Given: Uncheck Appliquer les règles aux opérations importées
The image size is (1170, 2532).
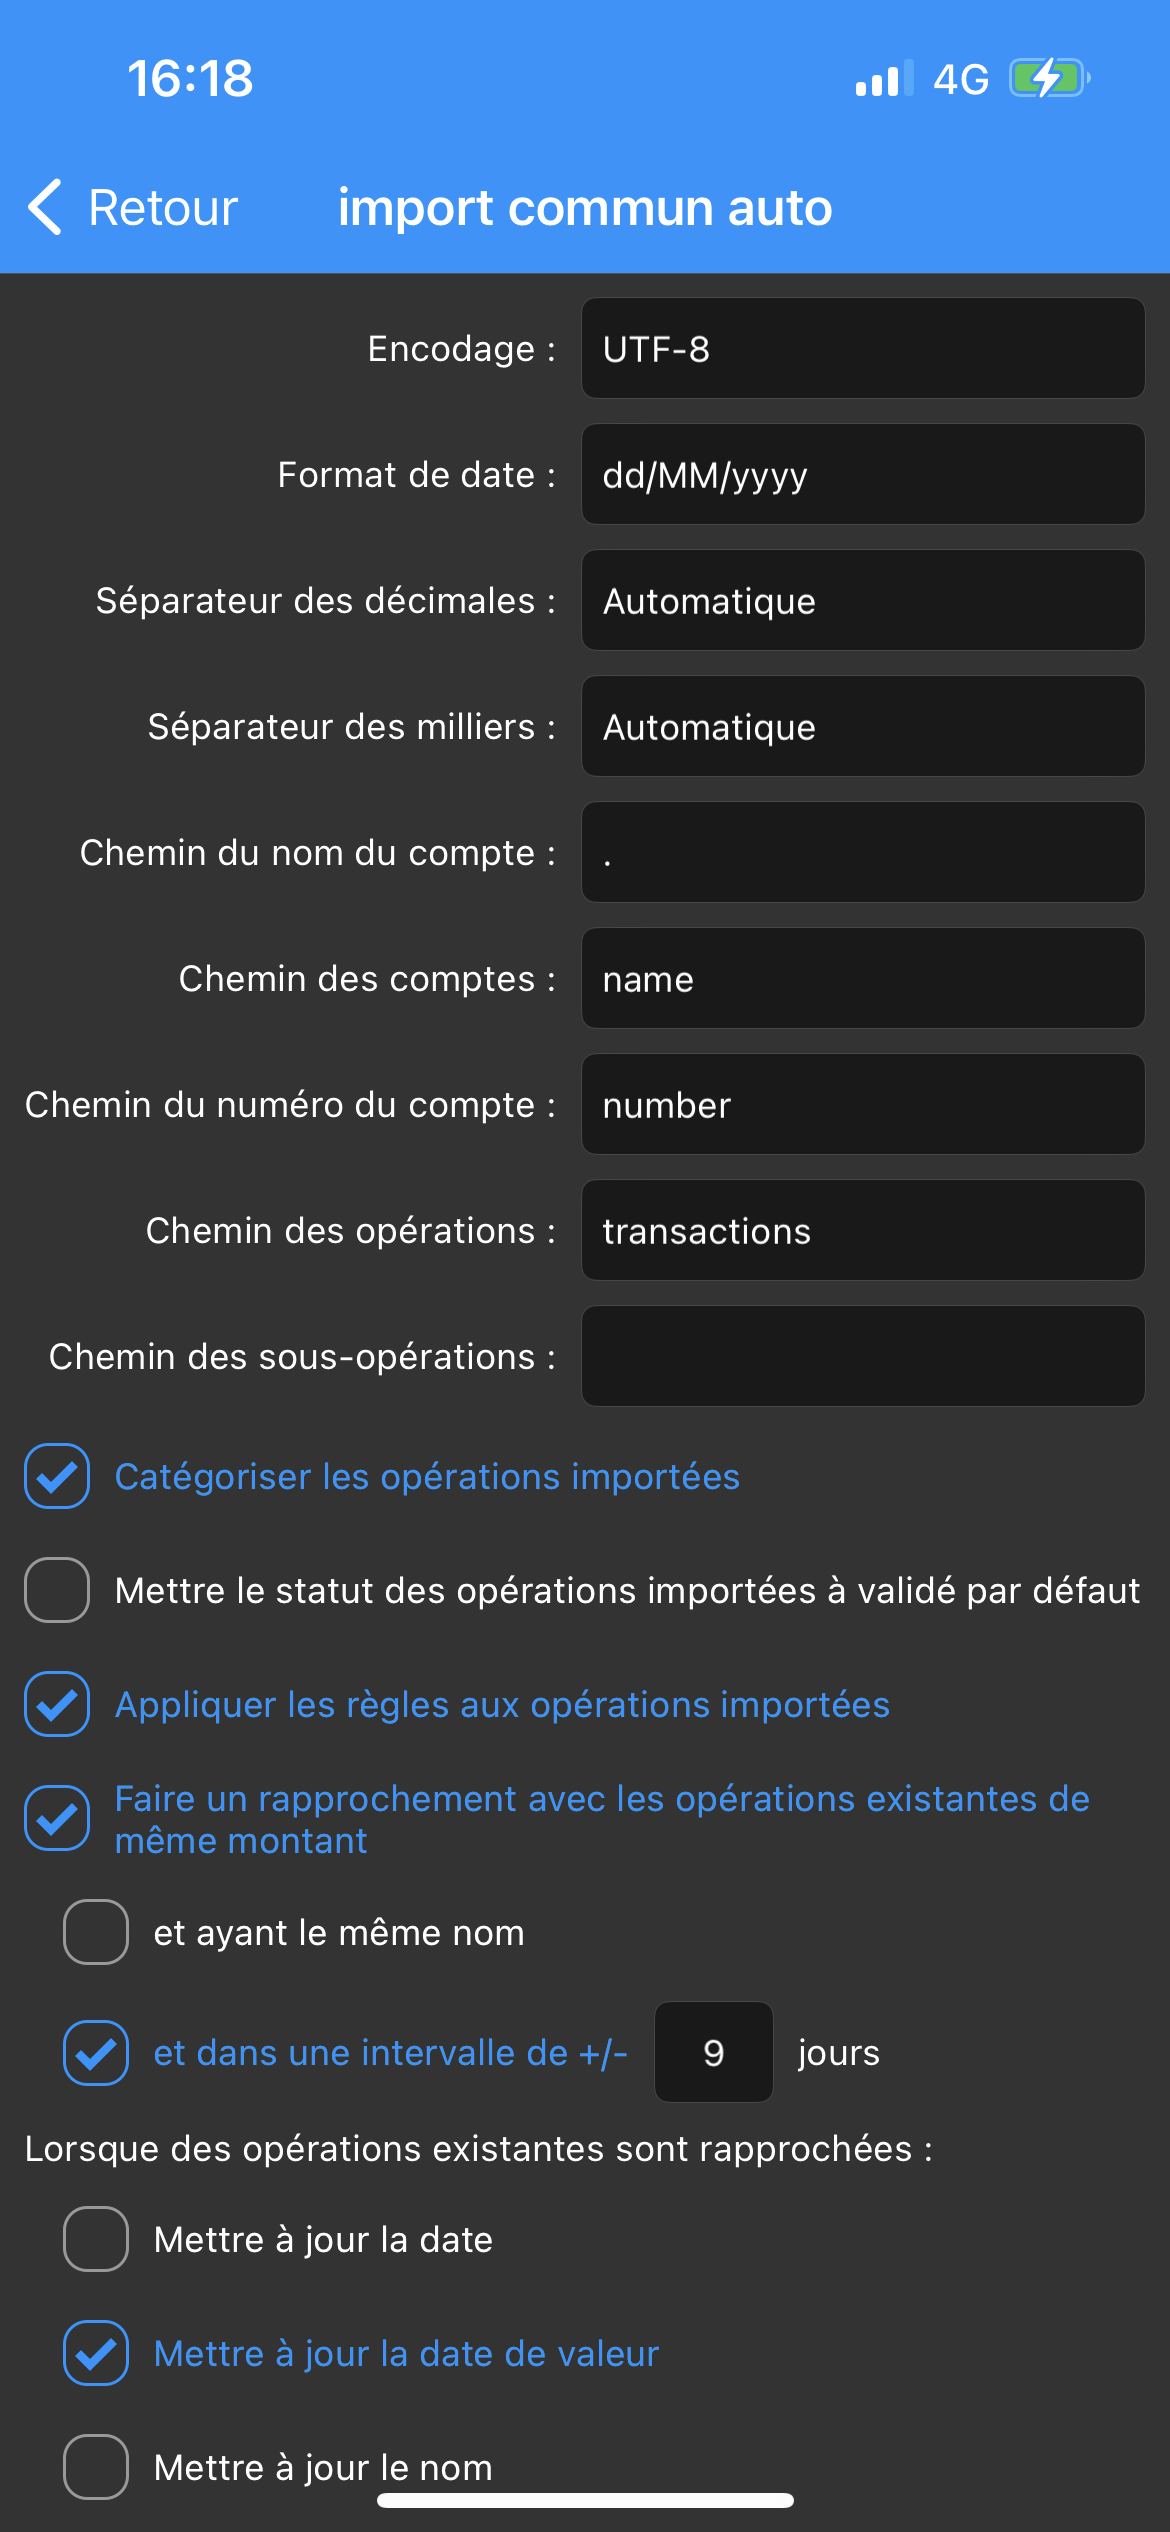Looking at the screenshot, I should coord(57,1704).
